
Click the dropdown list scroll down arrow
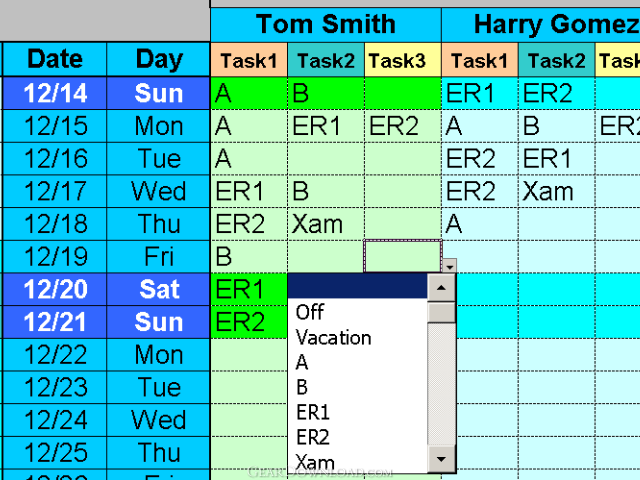coord(441,459)
